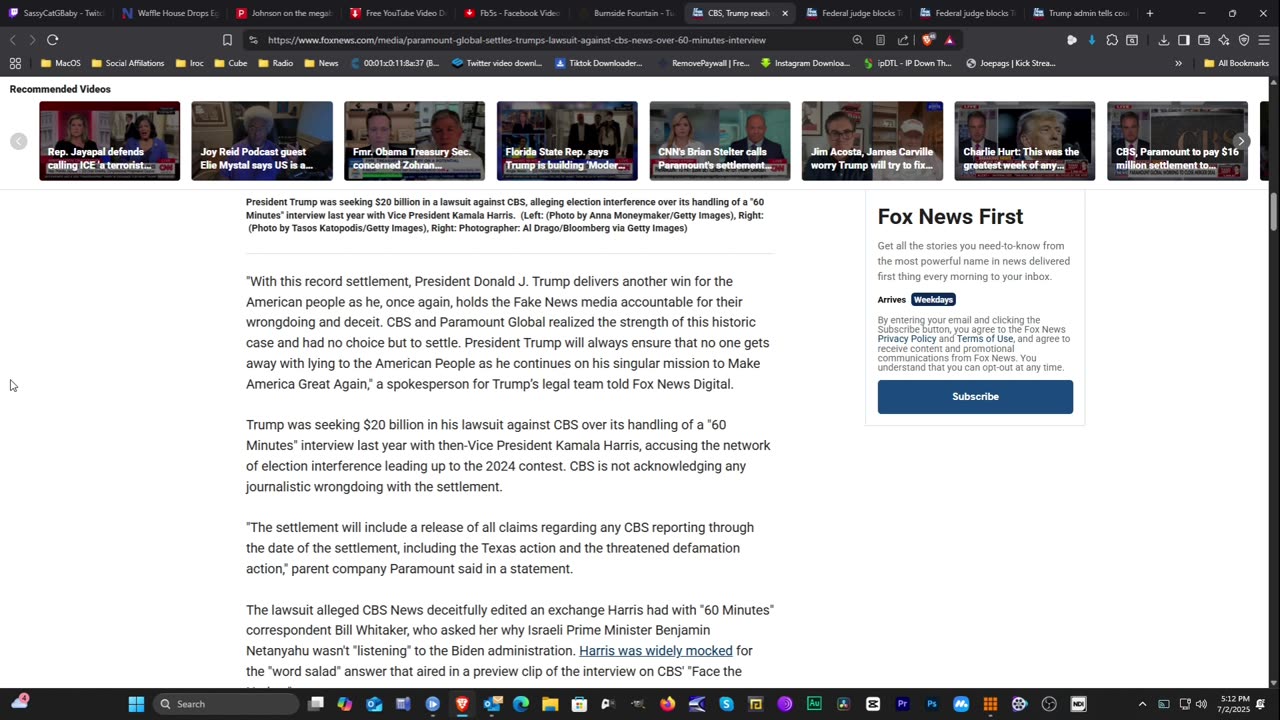Click the Subscribe button
Image resolution: width=1280 pixels, height=720 pixels.
[x=975, y=397]
